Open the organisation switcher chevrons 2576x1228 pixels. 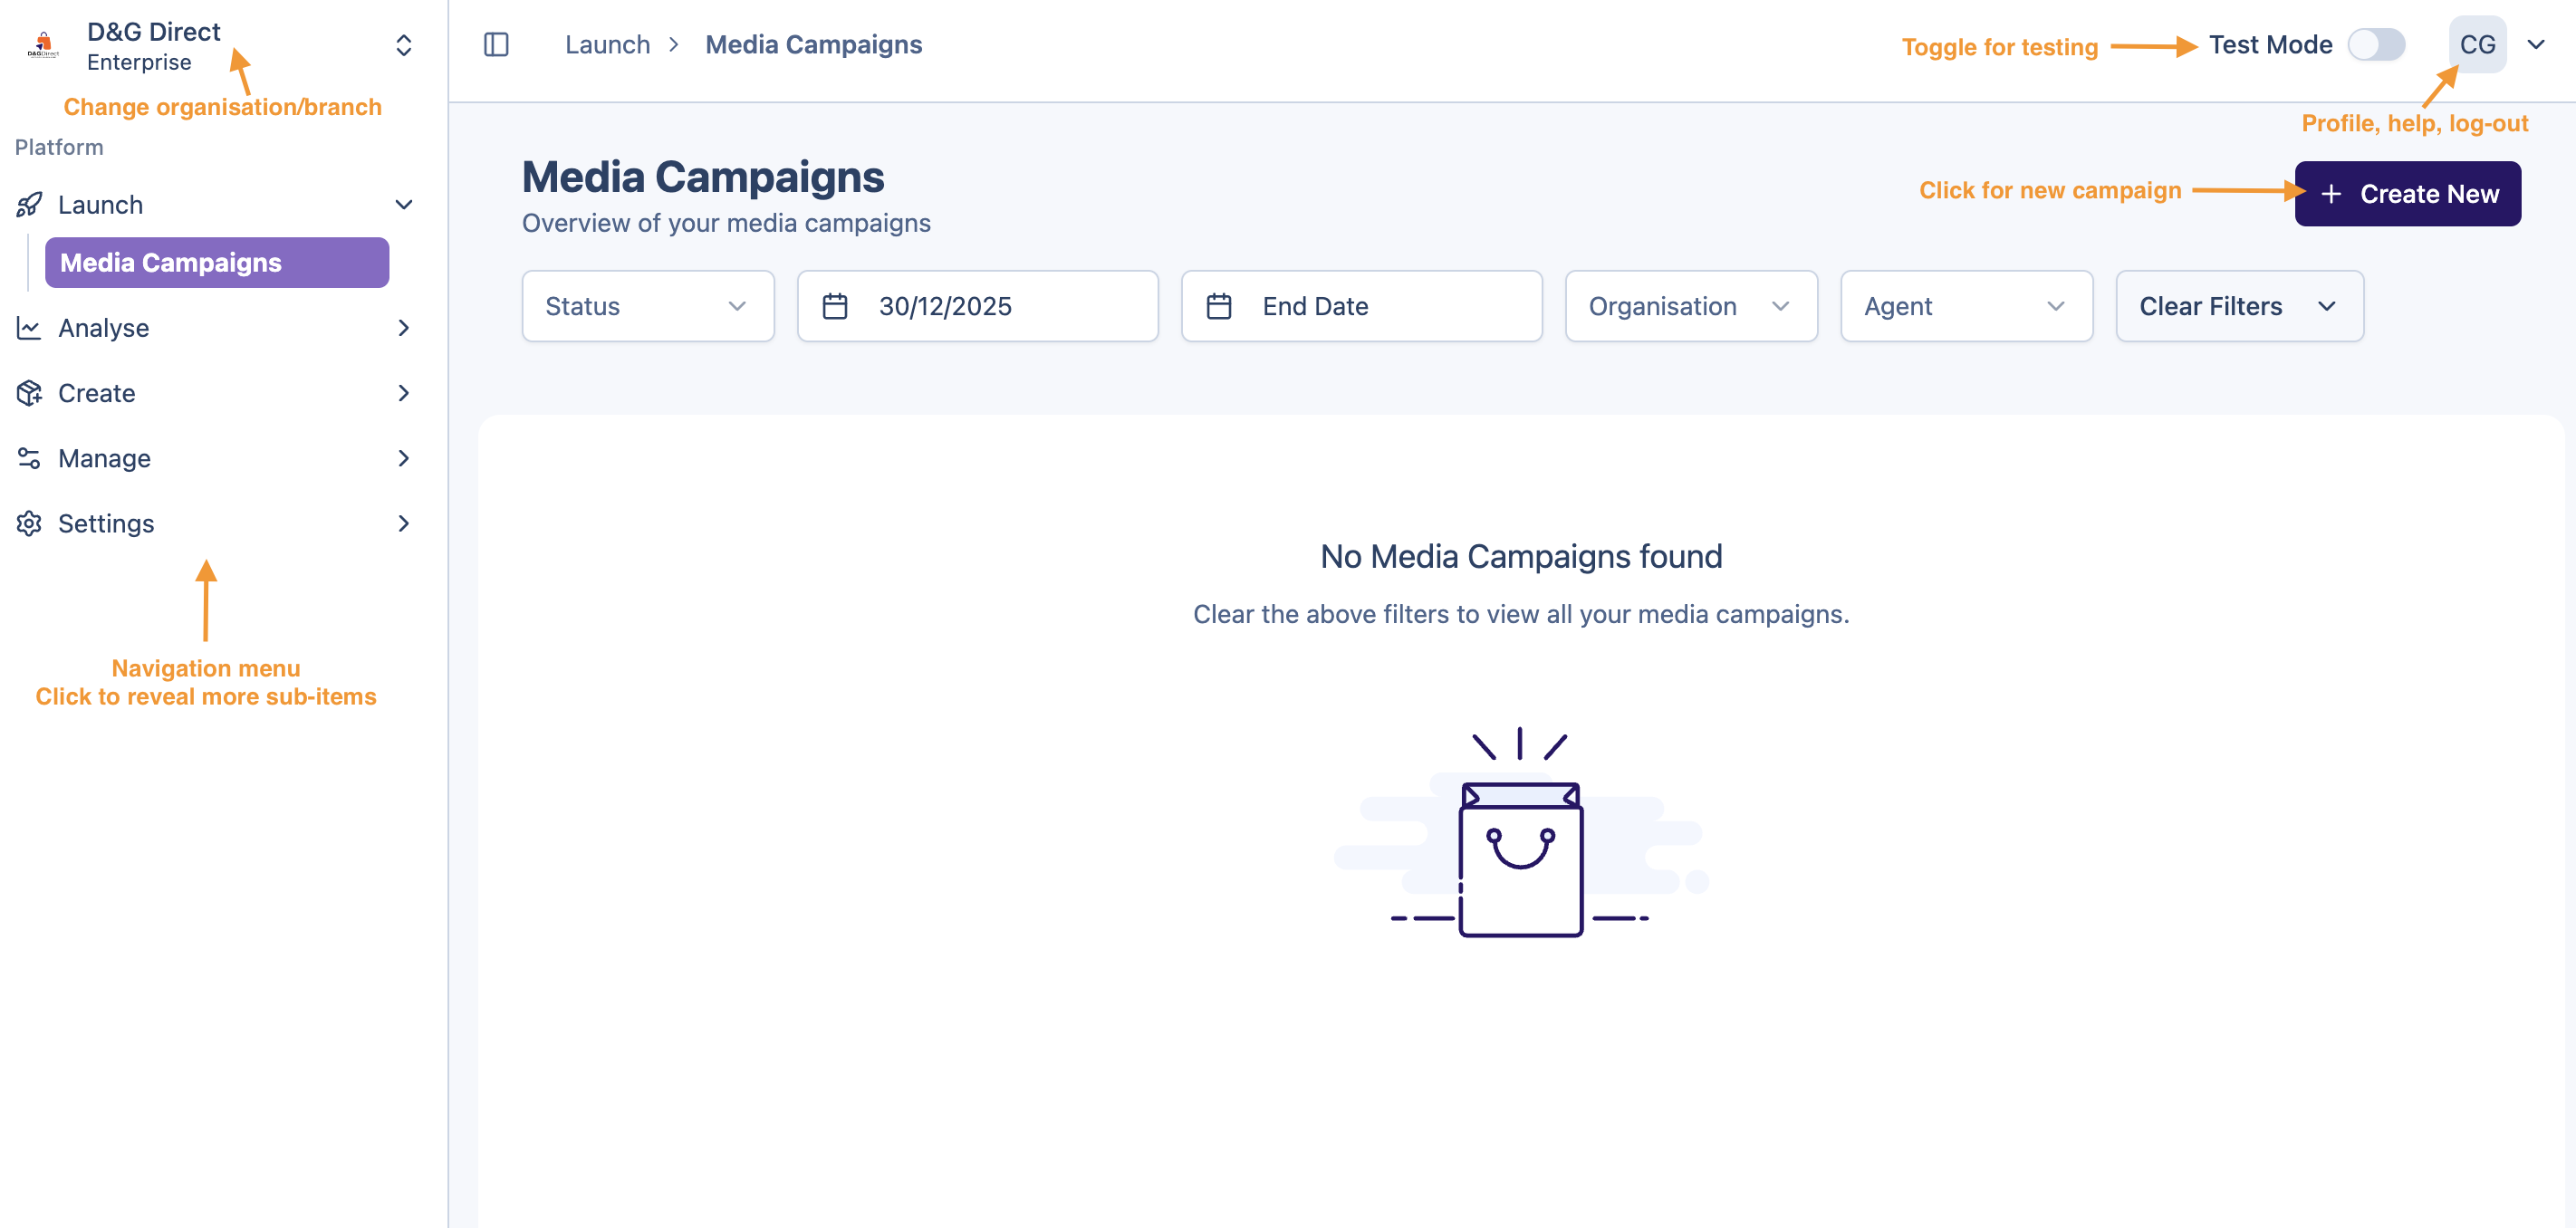403,45
